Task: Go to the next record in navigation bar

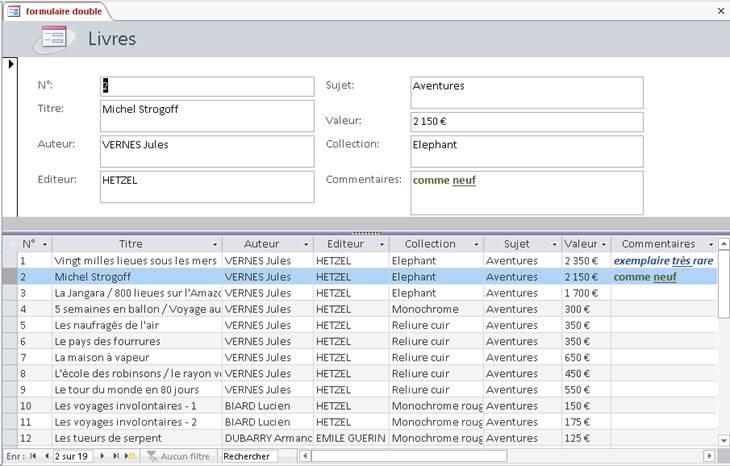Action: 102,456
